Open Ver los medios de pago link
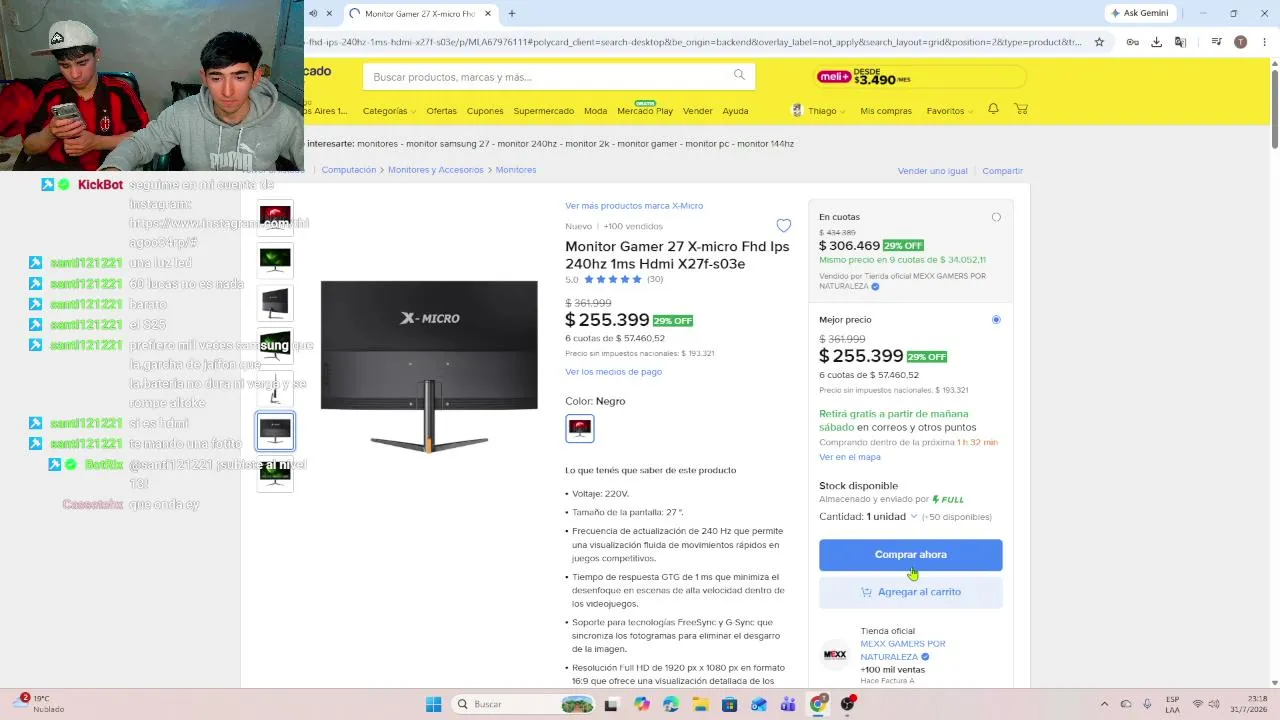 pos(613,372)
